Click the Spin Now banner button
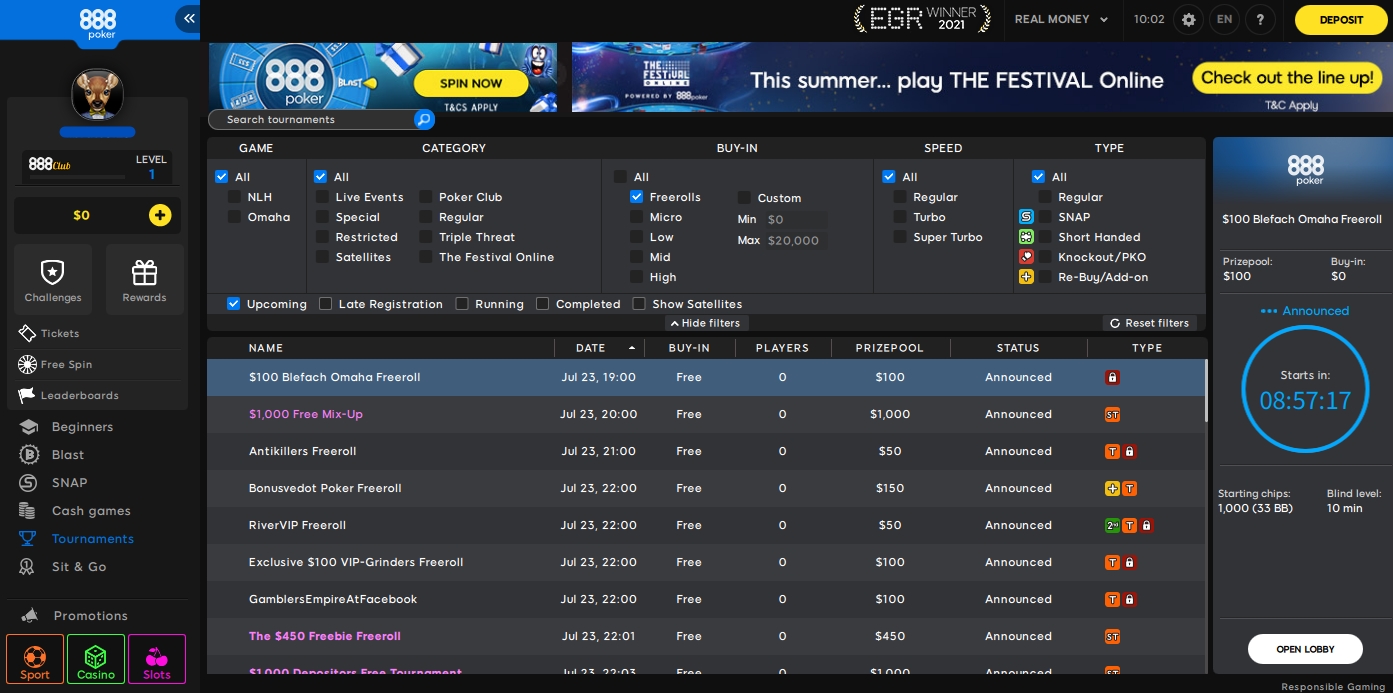Viewport: 1393px width, 693px height. [471, 83]
